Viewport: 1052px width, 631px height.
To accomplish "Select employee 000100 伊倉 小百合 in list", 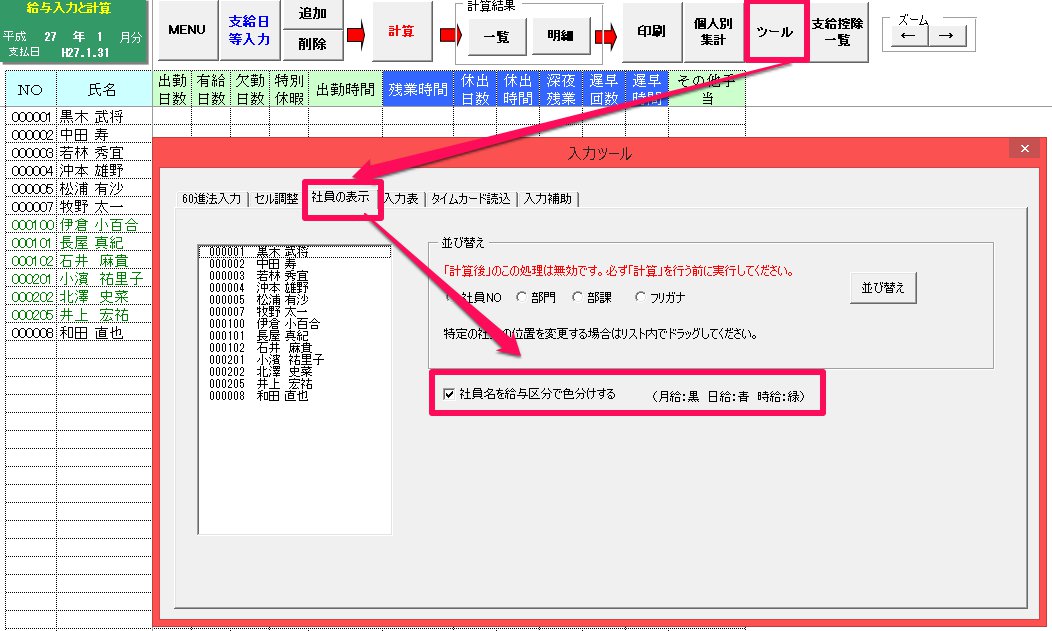I will tap(265, 324).
